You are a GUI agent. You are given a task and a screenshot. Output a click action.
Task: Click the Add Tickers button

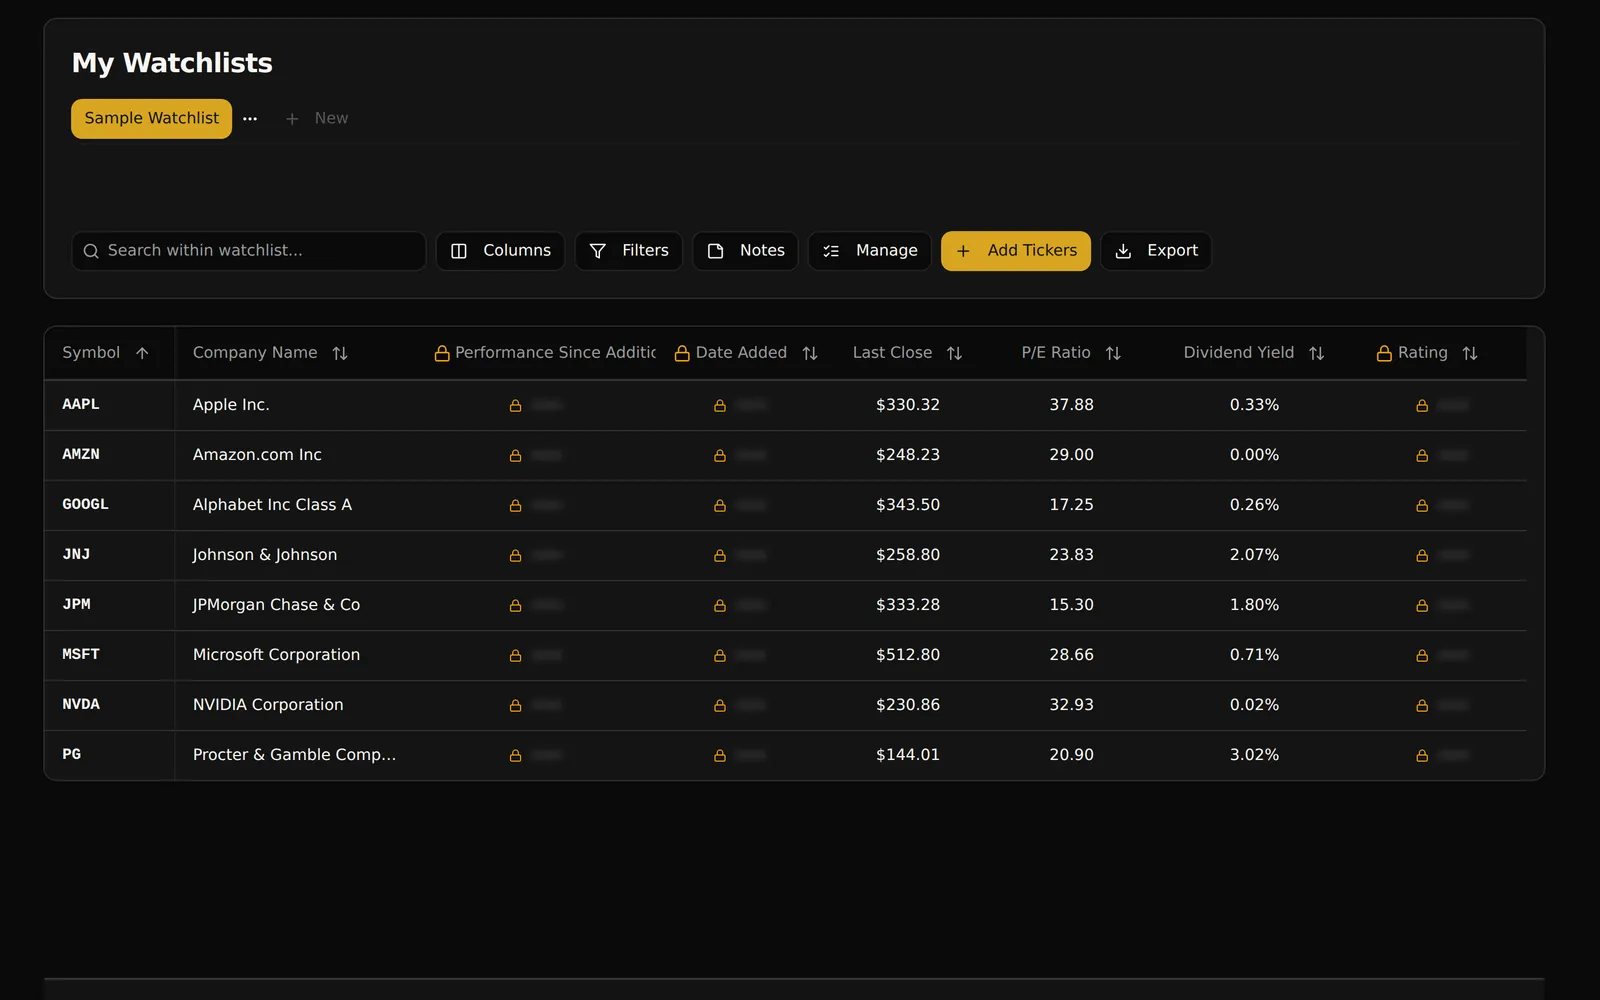(x=1016, y=251)
